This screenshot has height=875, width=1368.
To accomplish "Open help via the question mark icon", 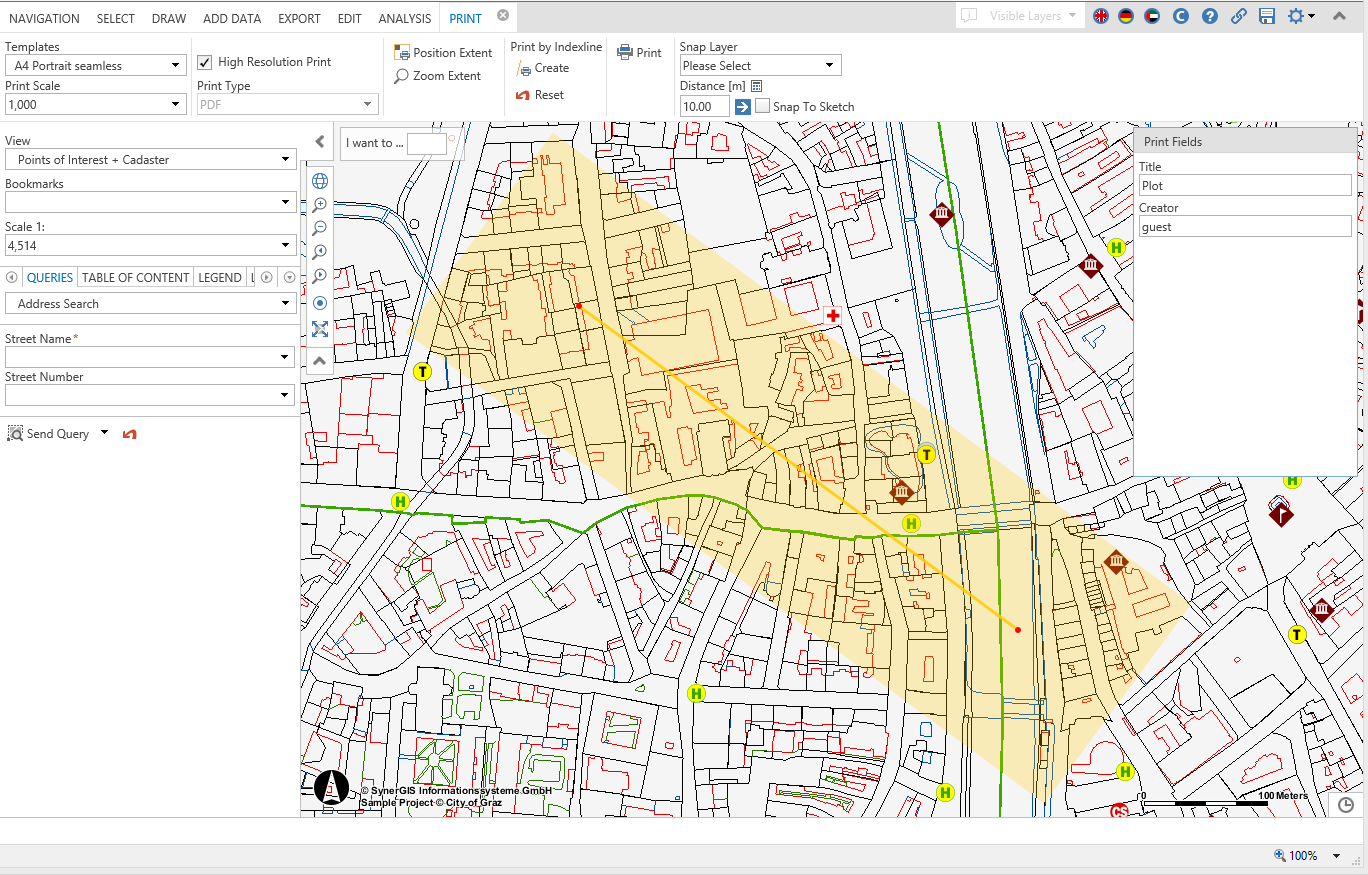I will (x=1210, y=16).
